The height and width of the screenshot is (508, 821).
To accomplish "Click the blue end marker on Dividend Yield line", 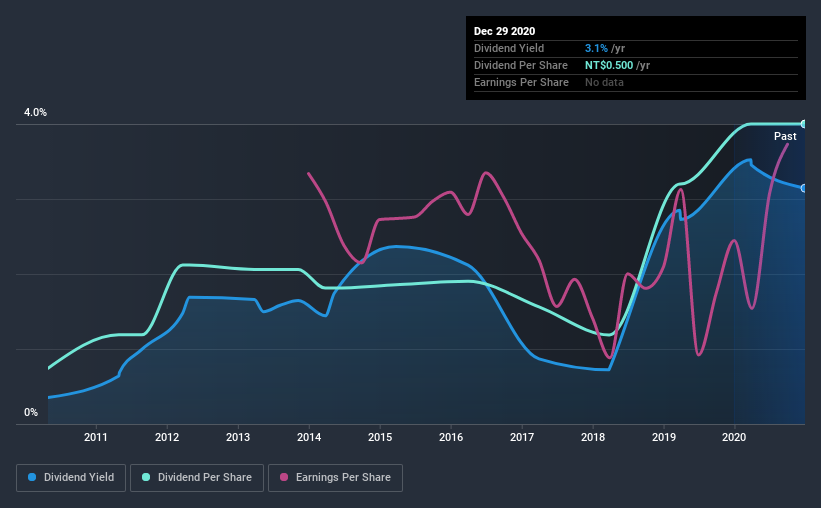I will point(803,188).
